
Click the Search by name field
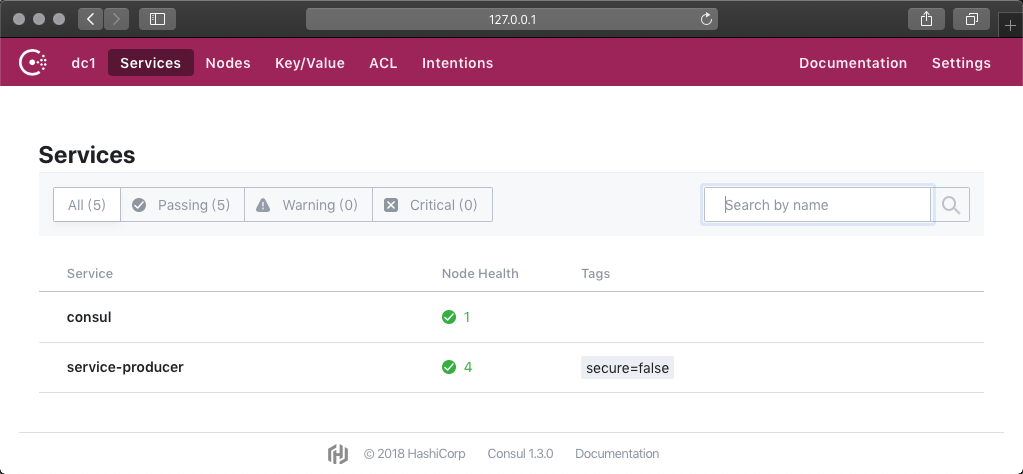[818, 205]
